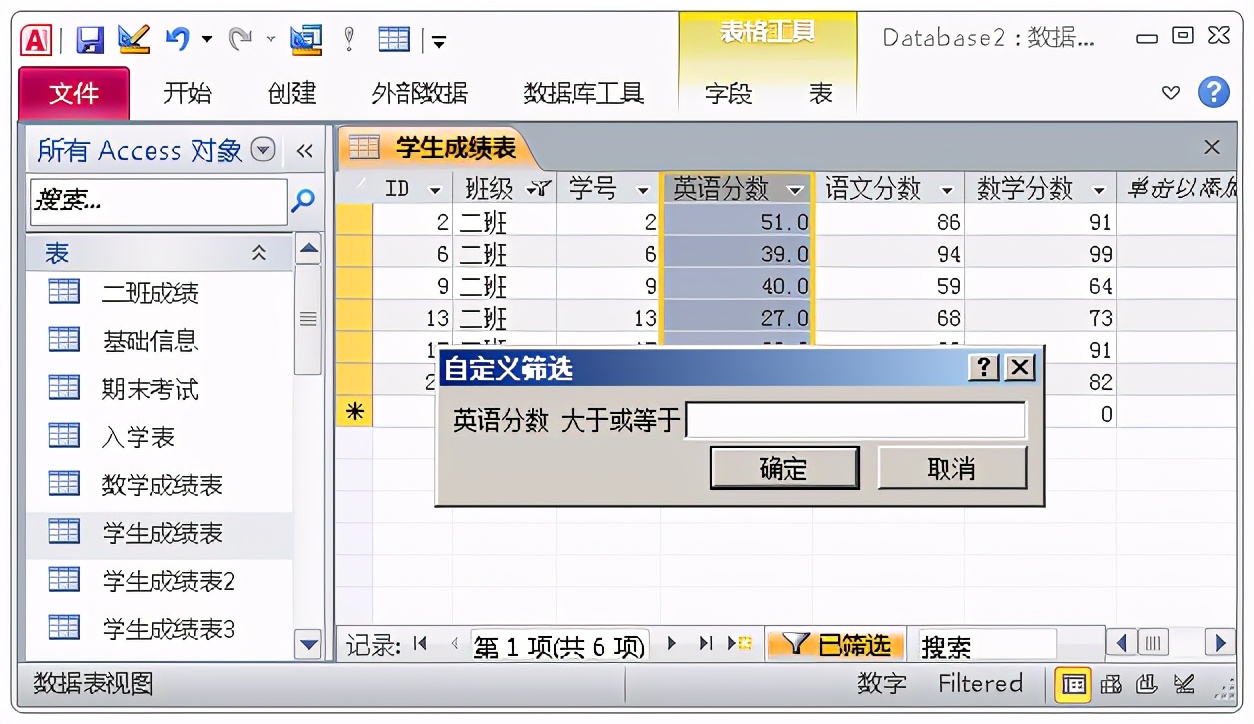
Task: Open the 文件 menu
Action: pyautogui.click(x=73, y=93)
